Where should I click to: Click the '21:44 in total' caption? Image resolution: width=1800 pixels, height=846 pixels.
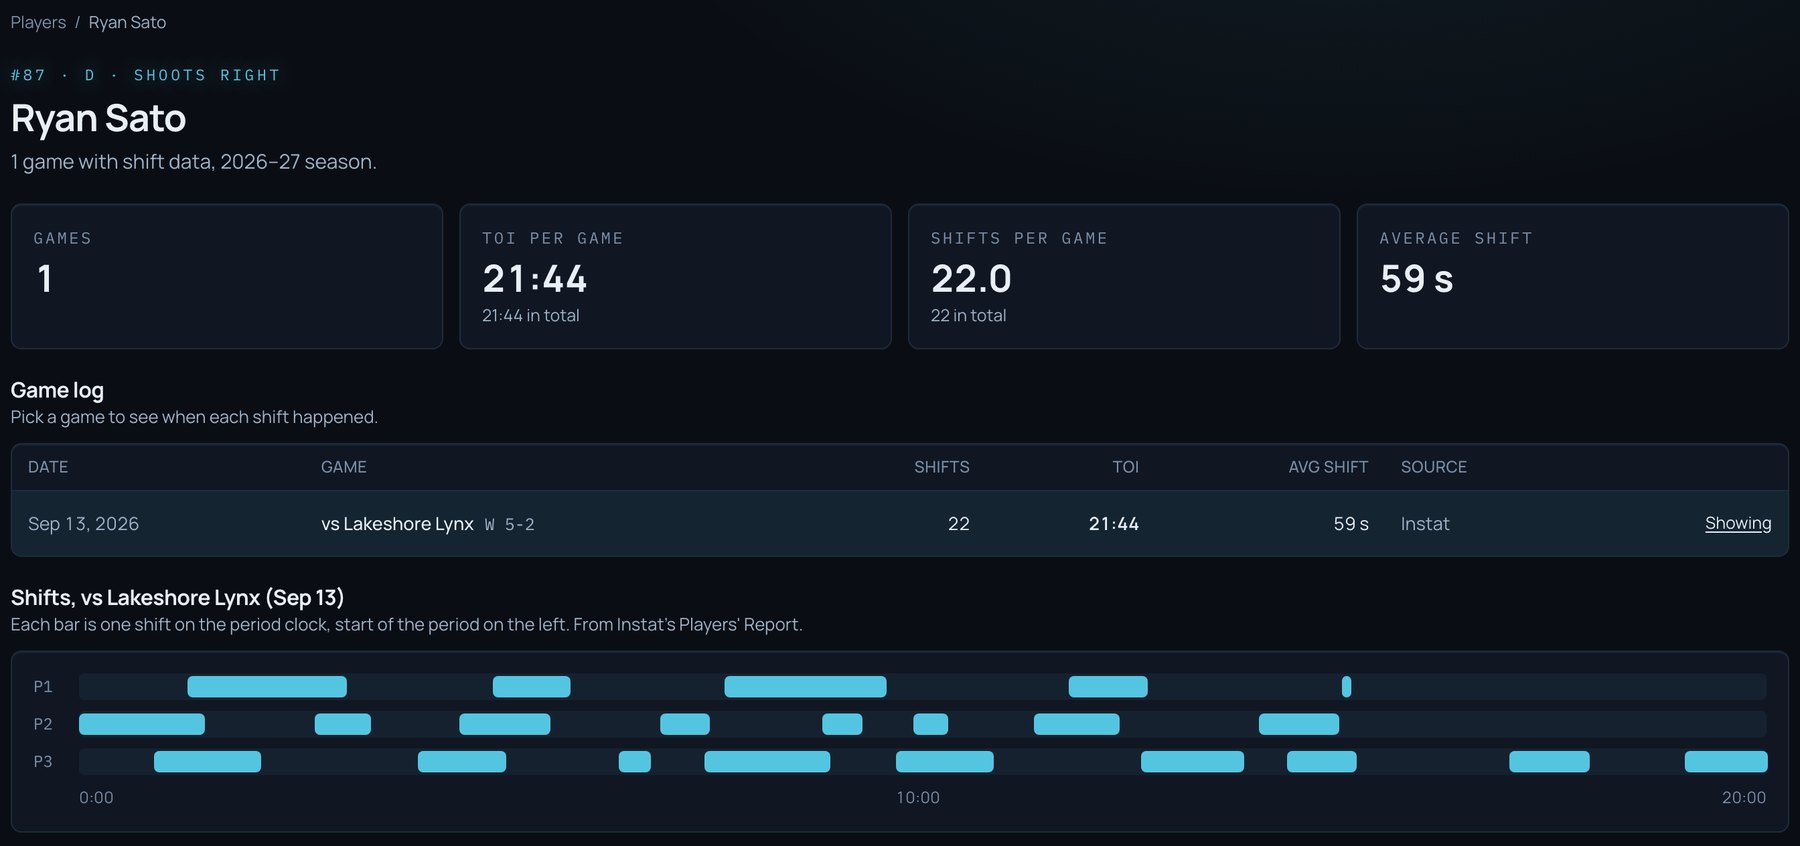[531, 315]
